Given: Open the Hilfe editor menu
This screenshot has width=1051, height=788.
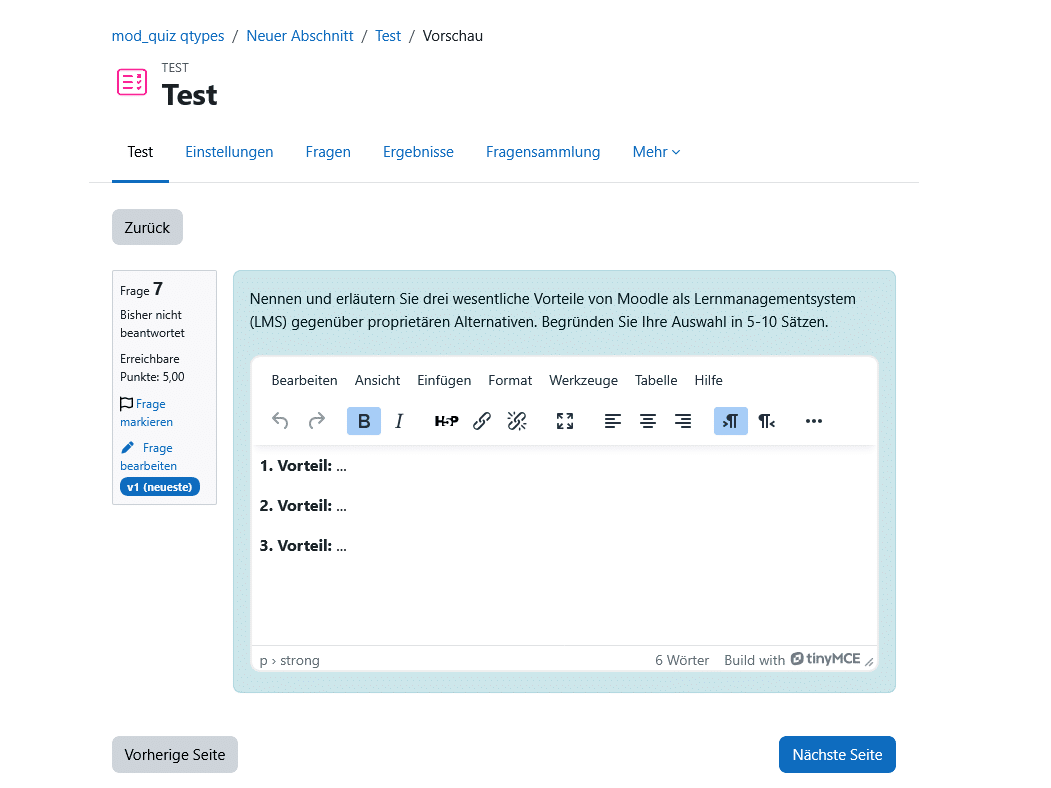Looking at the screenshot, I should [x=708, y=381].
